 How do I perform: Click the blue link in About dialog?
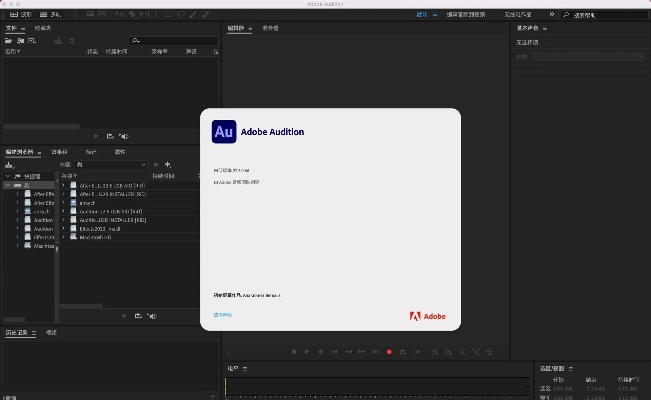(x=222, y=314)
